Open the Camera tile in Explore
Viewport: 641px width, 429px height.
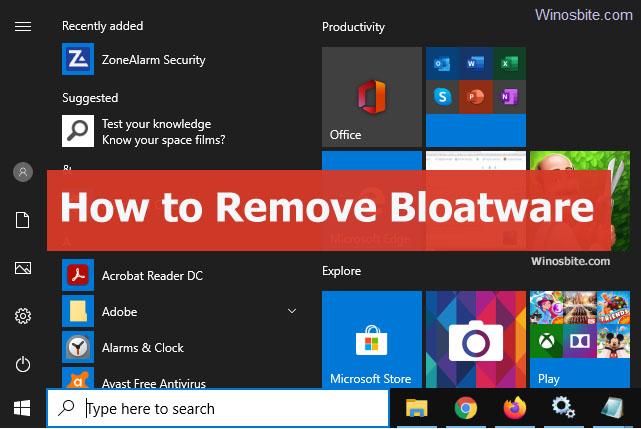[x=475, y=339]
